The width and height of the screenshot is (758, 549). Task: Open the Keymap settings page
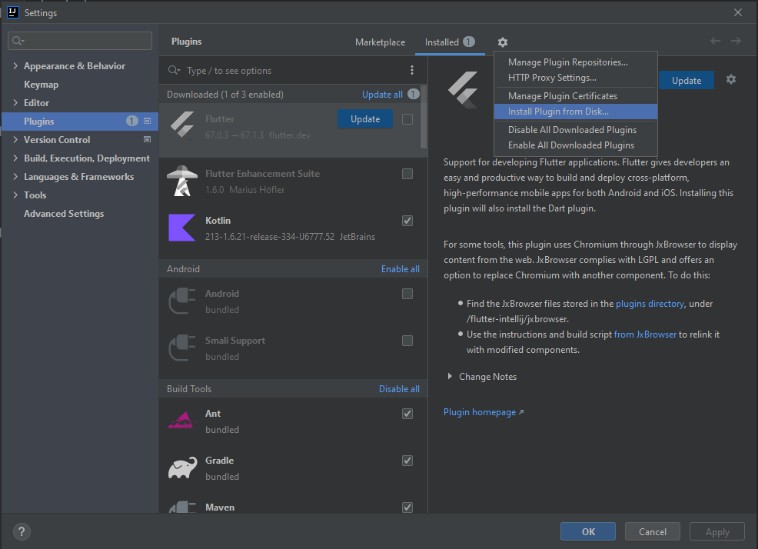tap(41, 84)
